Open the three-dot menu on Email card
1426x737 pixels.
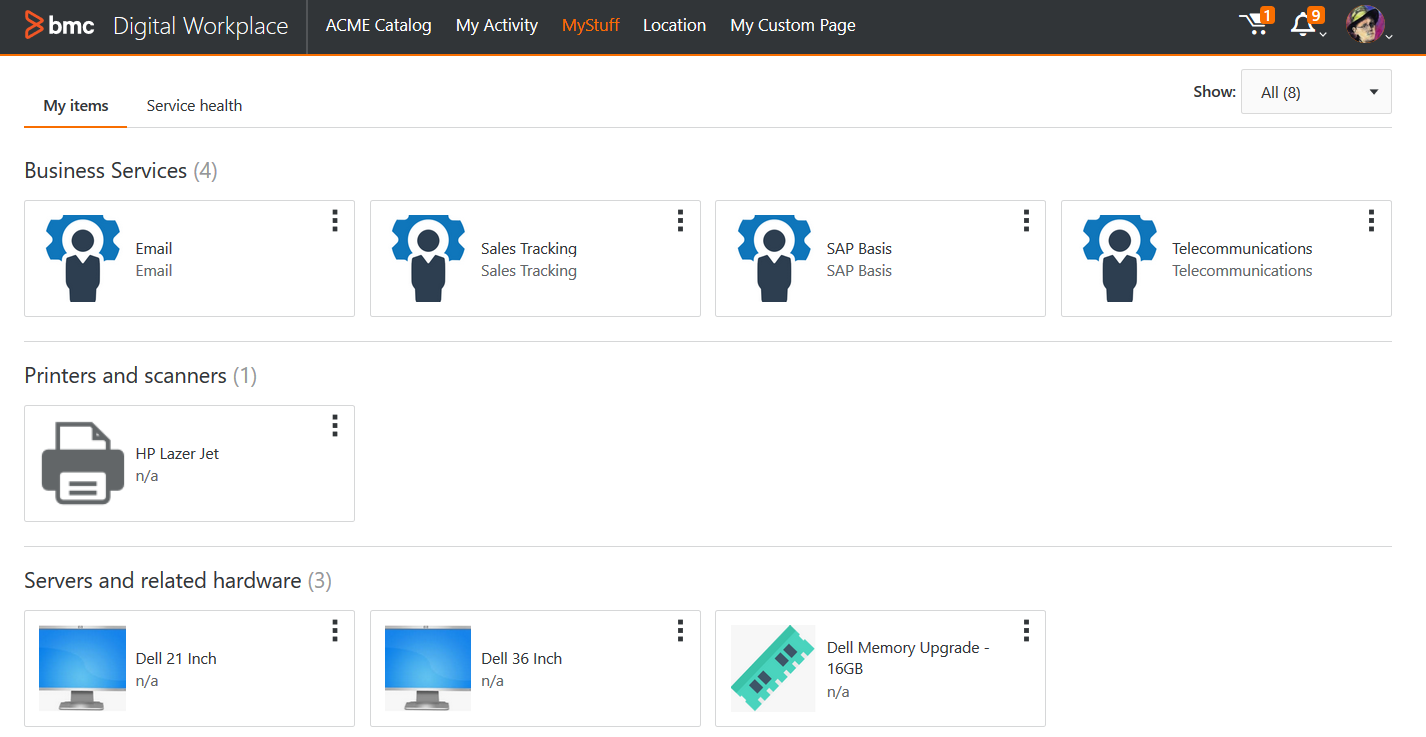click(x=335, y=221)
